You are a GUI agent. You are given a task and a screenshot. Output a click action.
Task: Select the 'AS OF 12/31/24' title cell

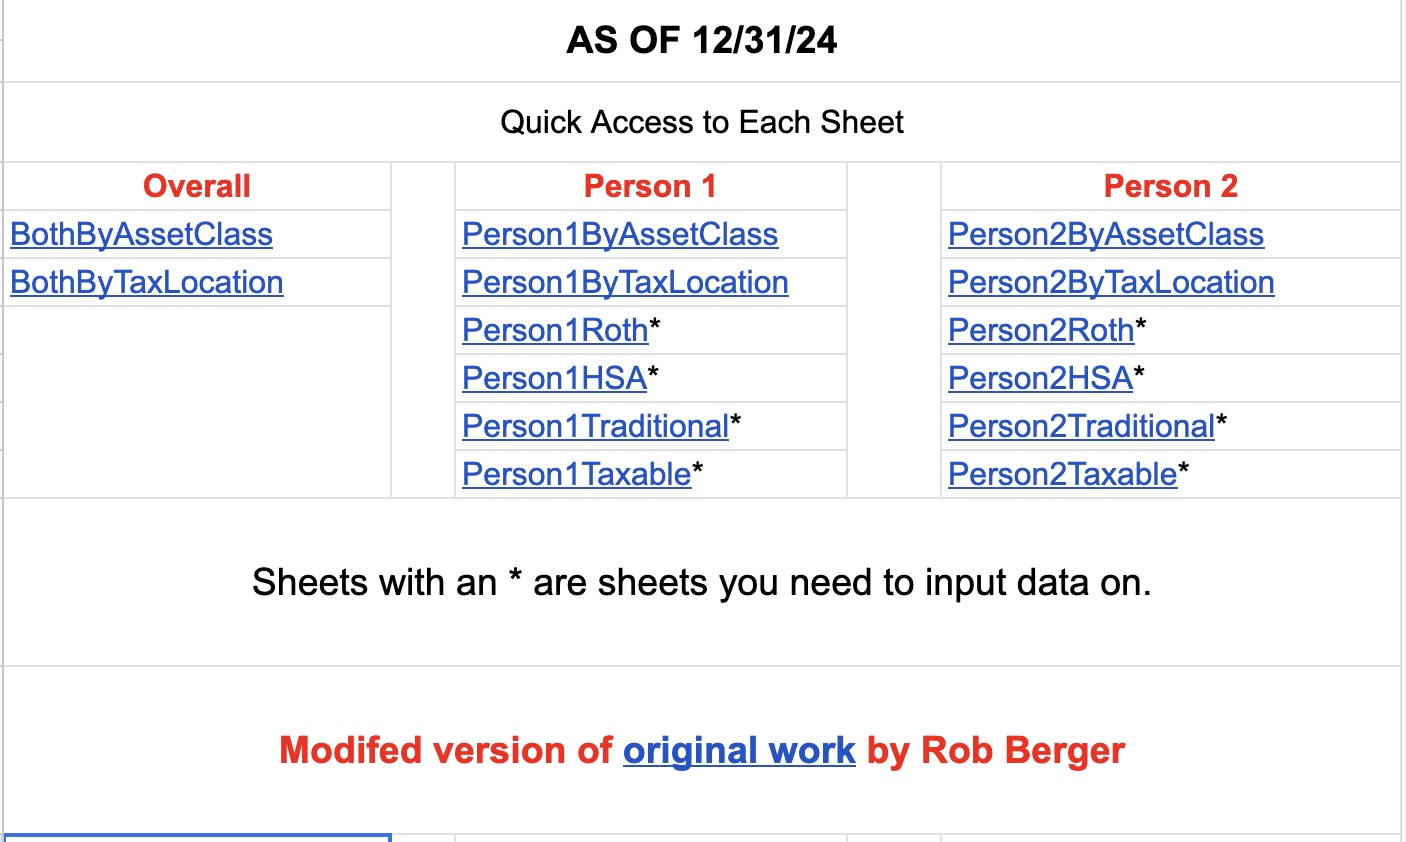[702, 41]
